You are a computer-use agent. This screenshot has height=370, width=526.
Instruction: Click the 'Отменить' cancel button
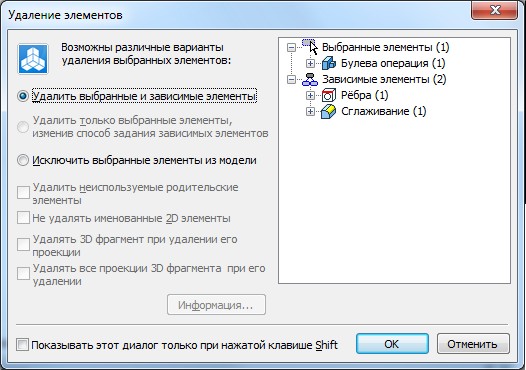coord(473,344)
